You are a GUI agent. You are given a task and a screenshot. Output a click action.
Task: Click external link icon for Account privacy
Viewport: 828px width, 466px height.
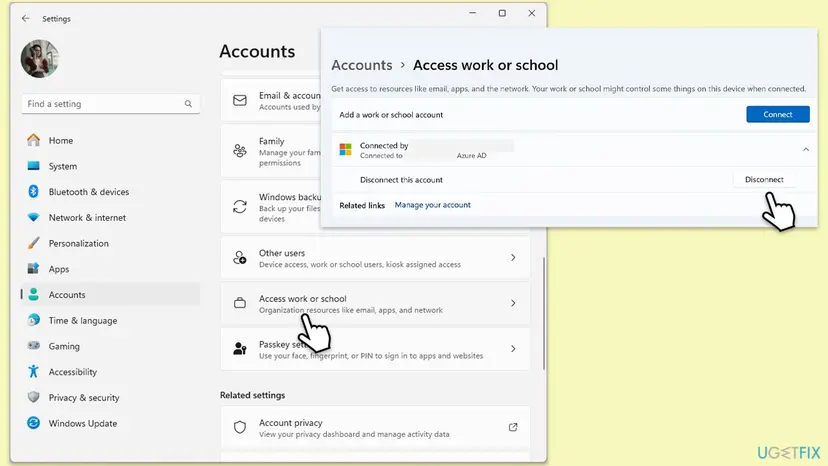pos(513,427)
